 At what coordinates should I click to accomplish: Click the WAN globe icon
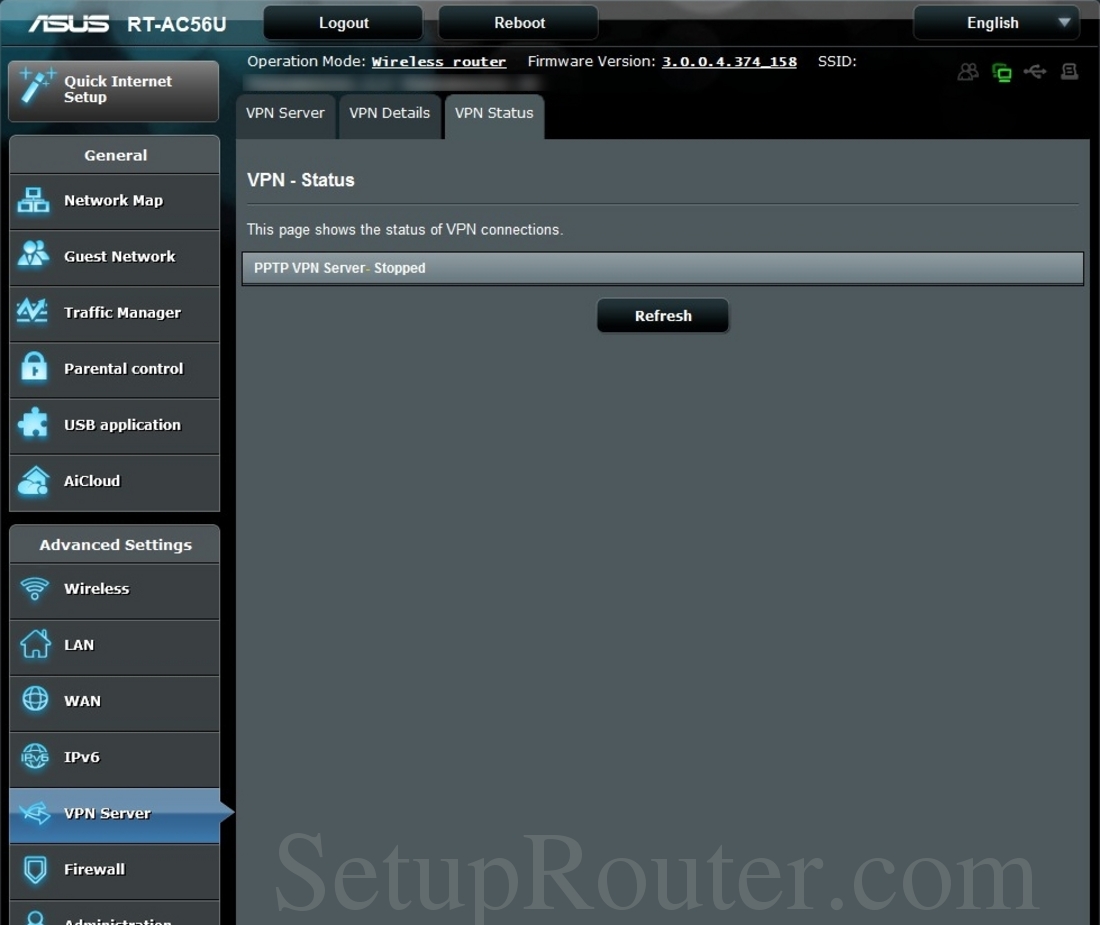click(x=35, y=699)
